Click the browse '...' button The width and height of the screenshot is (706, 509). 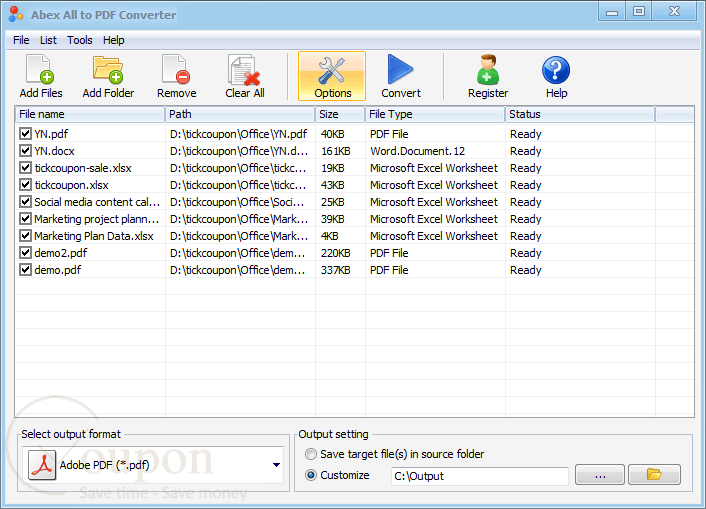[x=600, y=475]
